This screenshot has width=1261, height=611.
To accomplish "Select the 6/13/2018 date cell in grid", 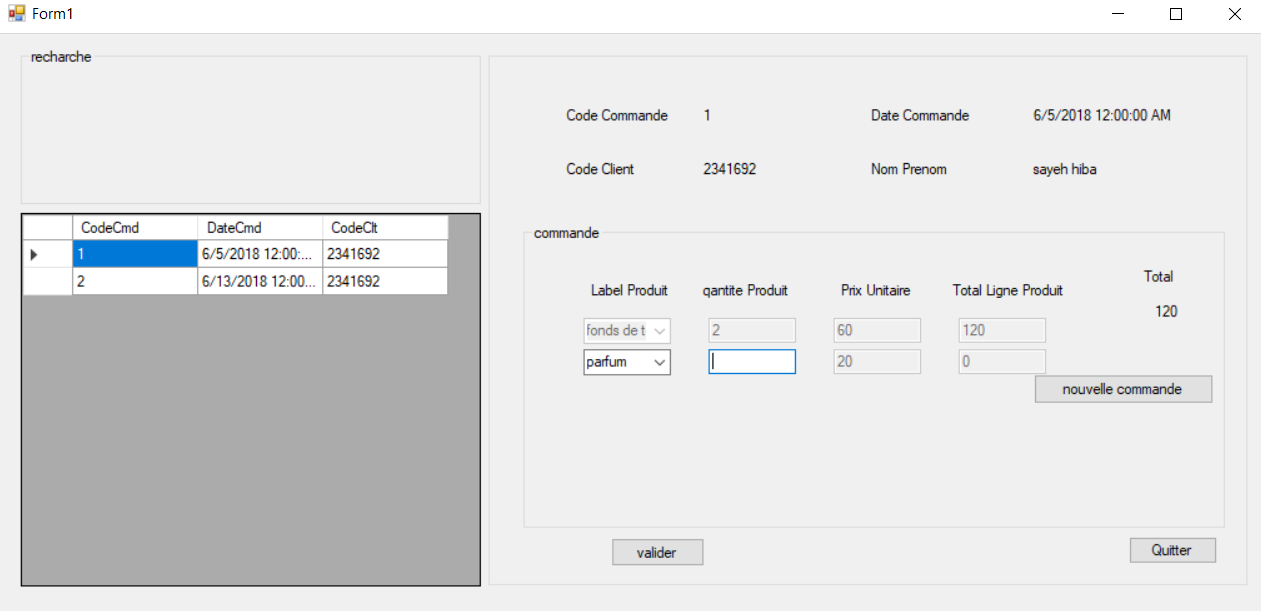I will tap(260, 281).
